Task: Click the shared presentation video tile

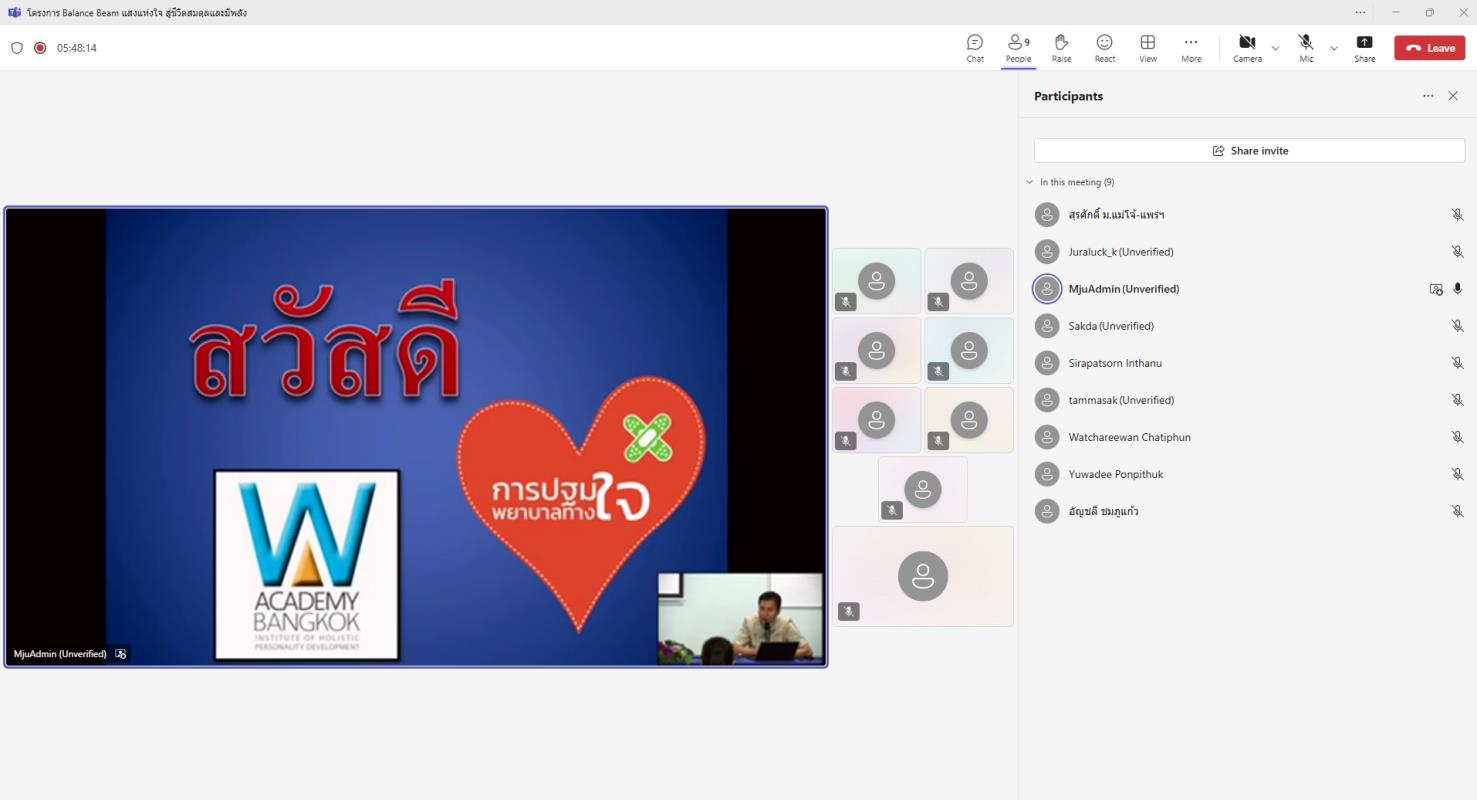Action: tap(416, 437)
